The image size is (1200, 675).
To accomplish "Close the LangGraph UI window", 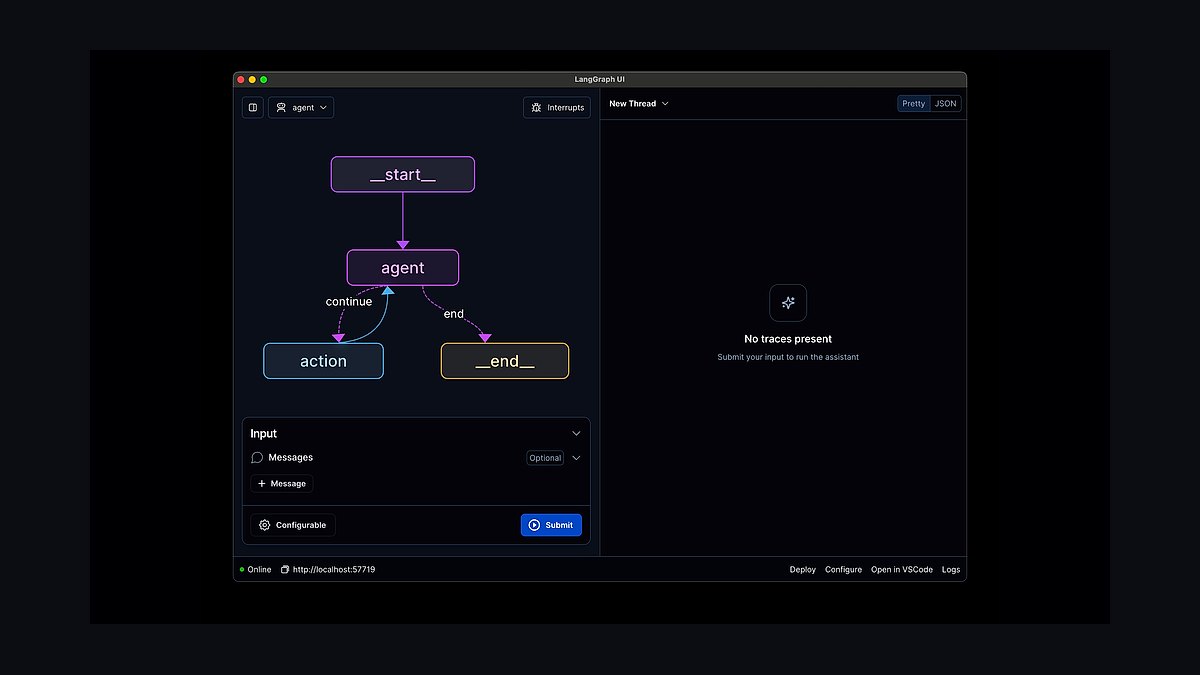I will (x=240, y=79).
